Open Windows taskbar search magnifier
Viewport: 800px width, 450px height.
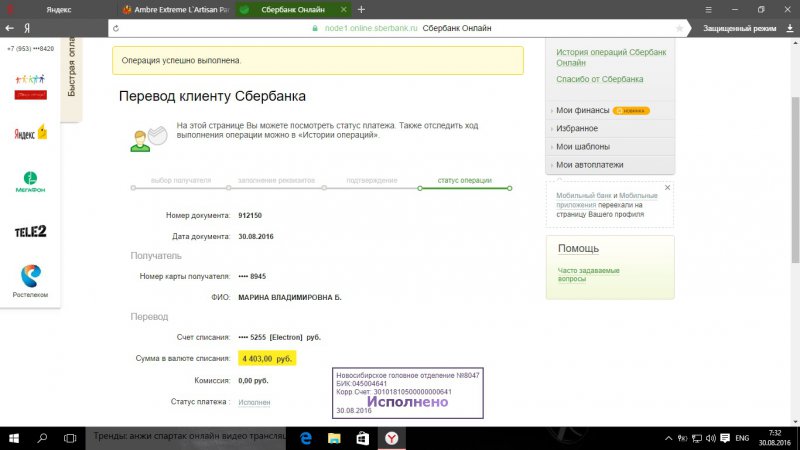(42, 438)
